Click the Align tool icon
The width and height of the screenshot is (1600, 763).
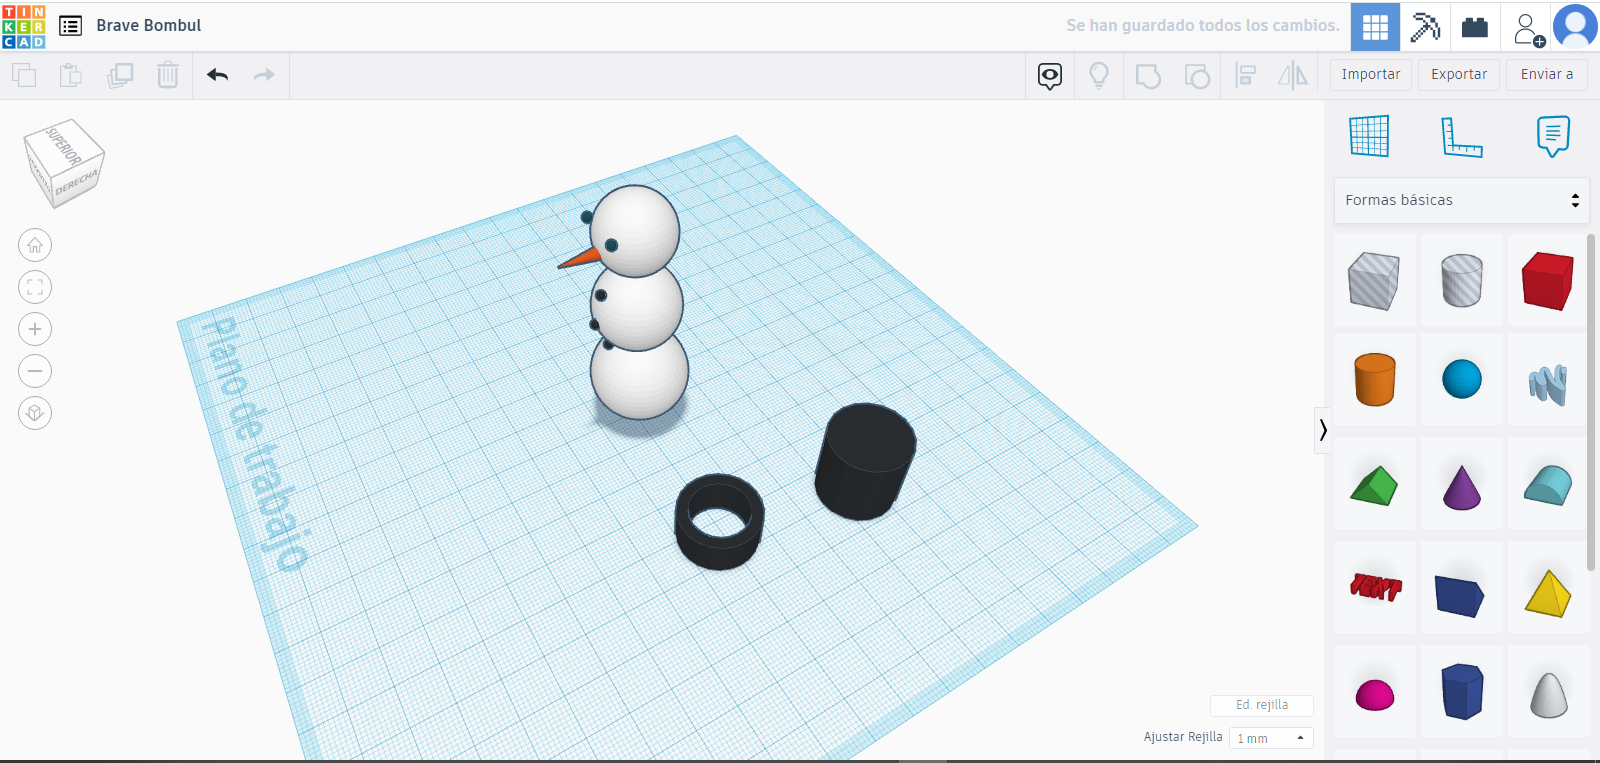[1246, 76]
